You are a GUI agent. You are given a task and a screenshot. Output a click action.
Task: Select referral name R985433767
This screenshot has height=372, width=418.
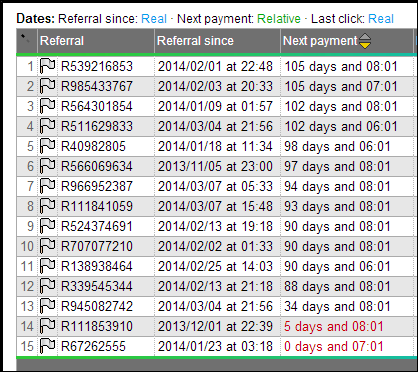97,86
